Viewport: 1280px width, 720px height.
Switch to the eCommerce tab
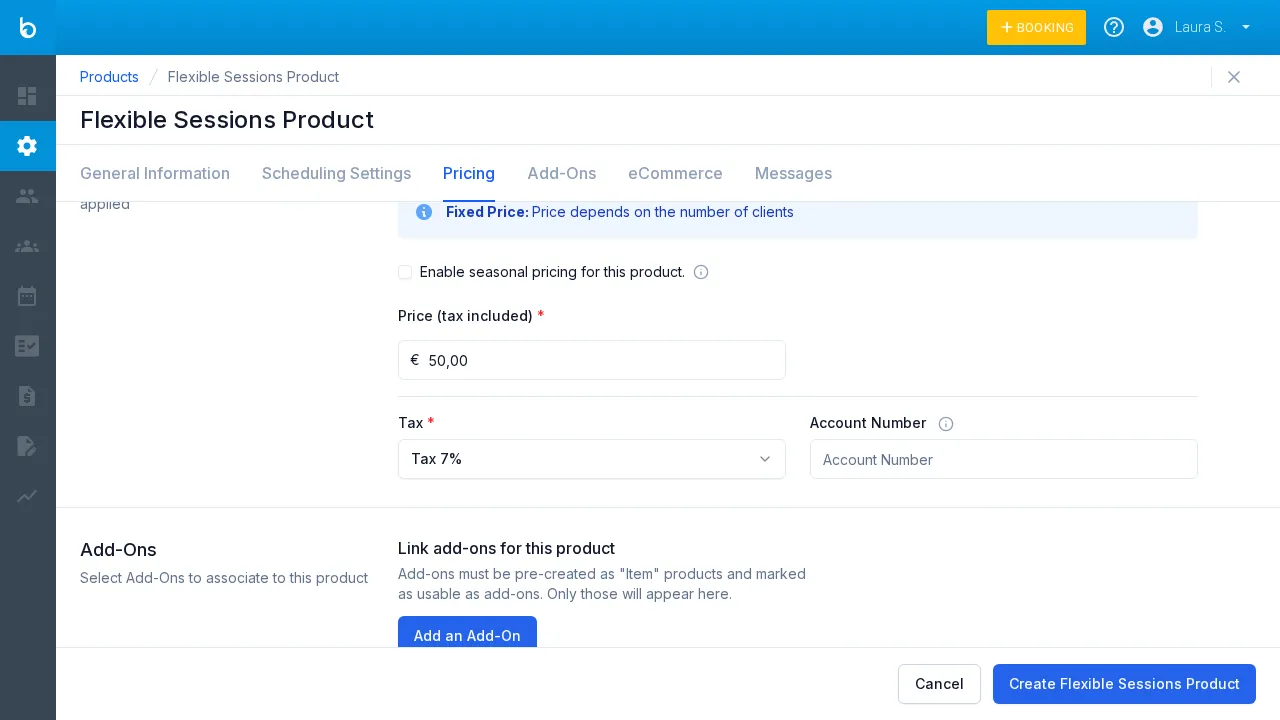[x=675, y=174]
